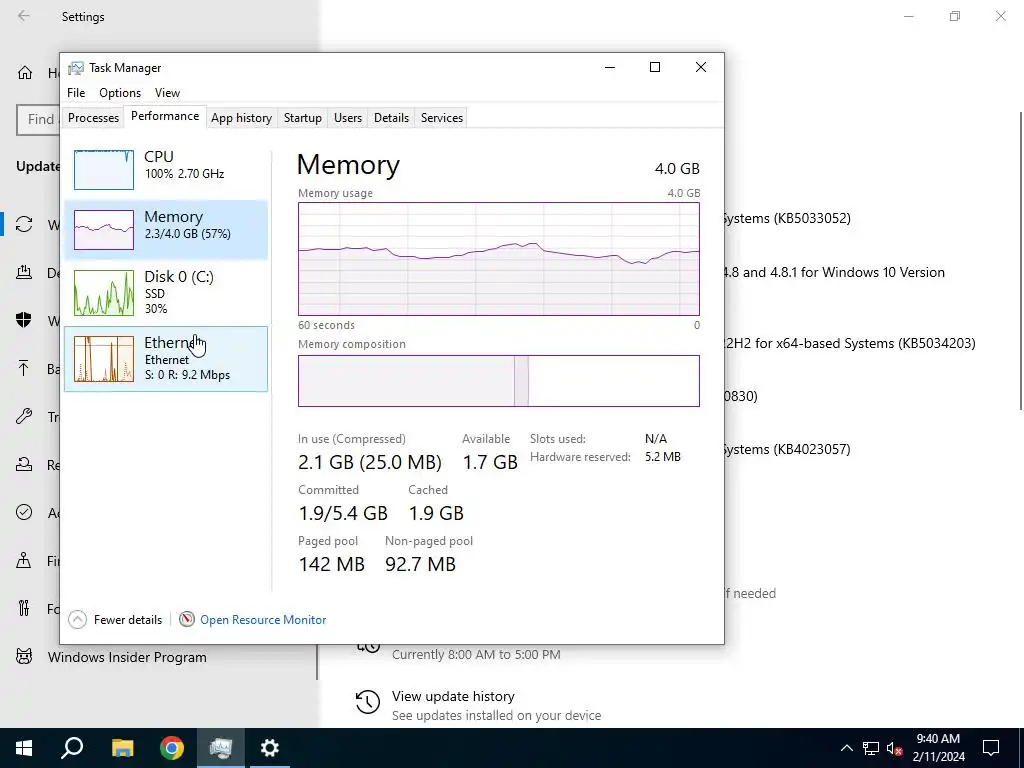The height and width of the screenshot is (768, 1024).
Task: Click the Recovery icon in Settings sidebar
Action: click(x=24, y=464)
